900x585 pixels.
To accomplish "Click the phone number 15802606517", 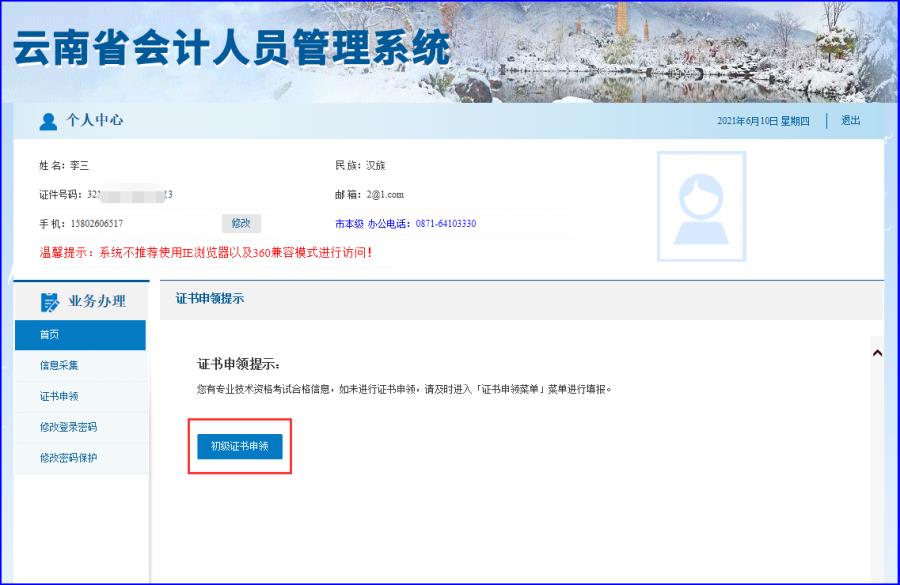I will point(96,224).
